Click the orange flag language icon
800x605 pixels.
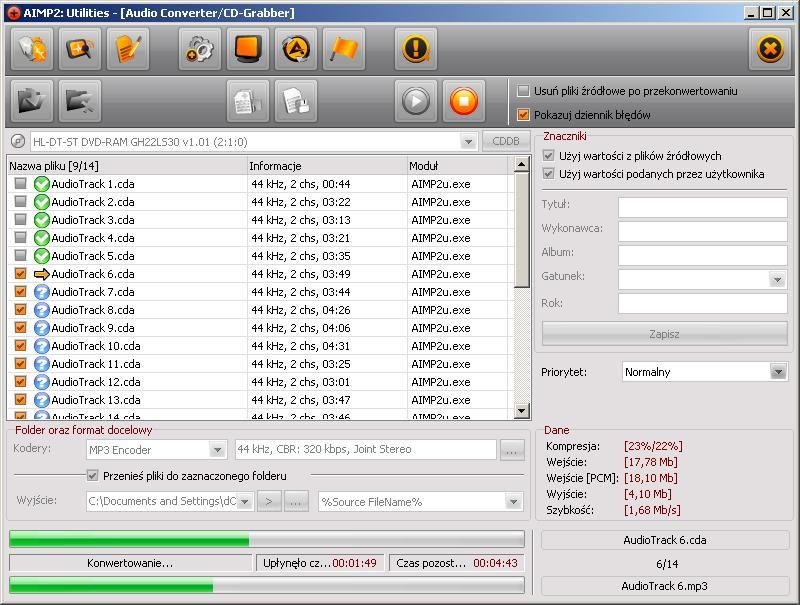pyautogui.click(x=343, y=49)
